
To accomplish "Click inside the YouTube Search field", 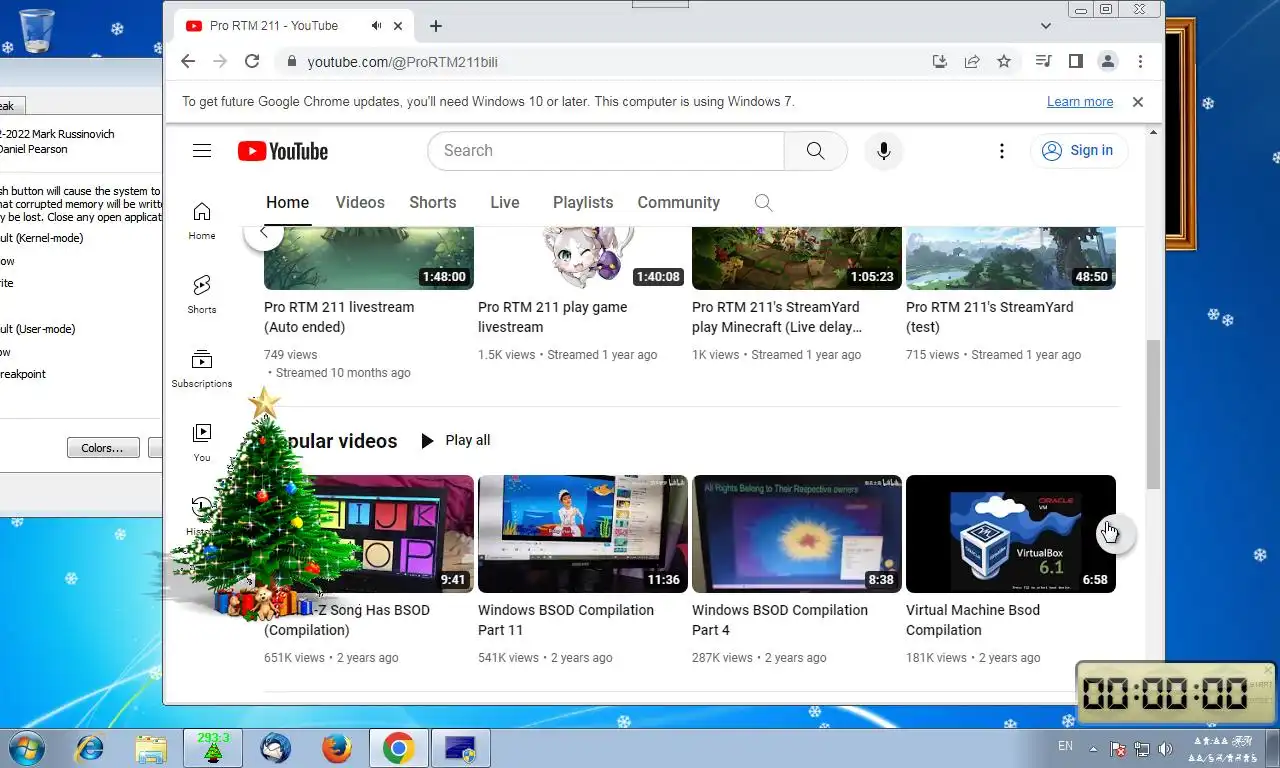I will point(606,151).
